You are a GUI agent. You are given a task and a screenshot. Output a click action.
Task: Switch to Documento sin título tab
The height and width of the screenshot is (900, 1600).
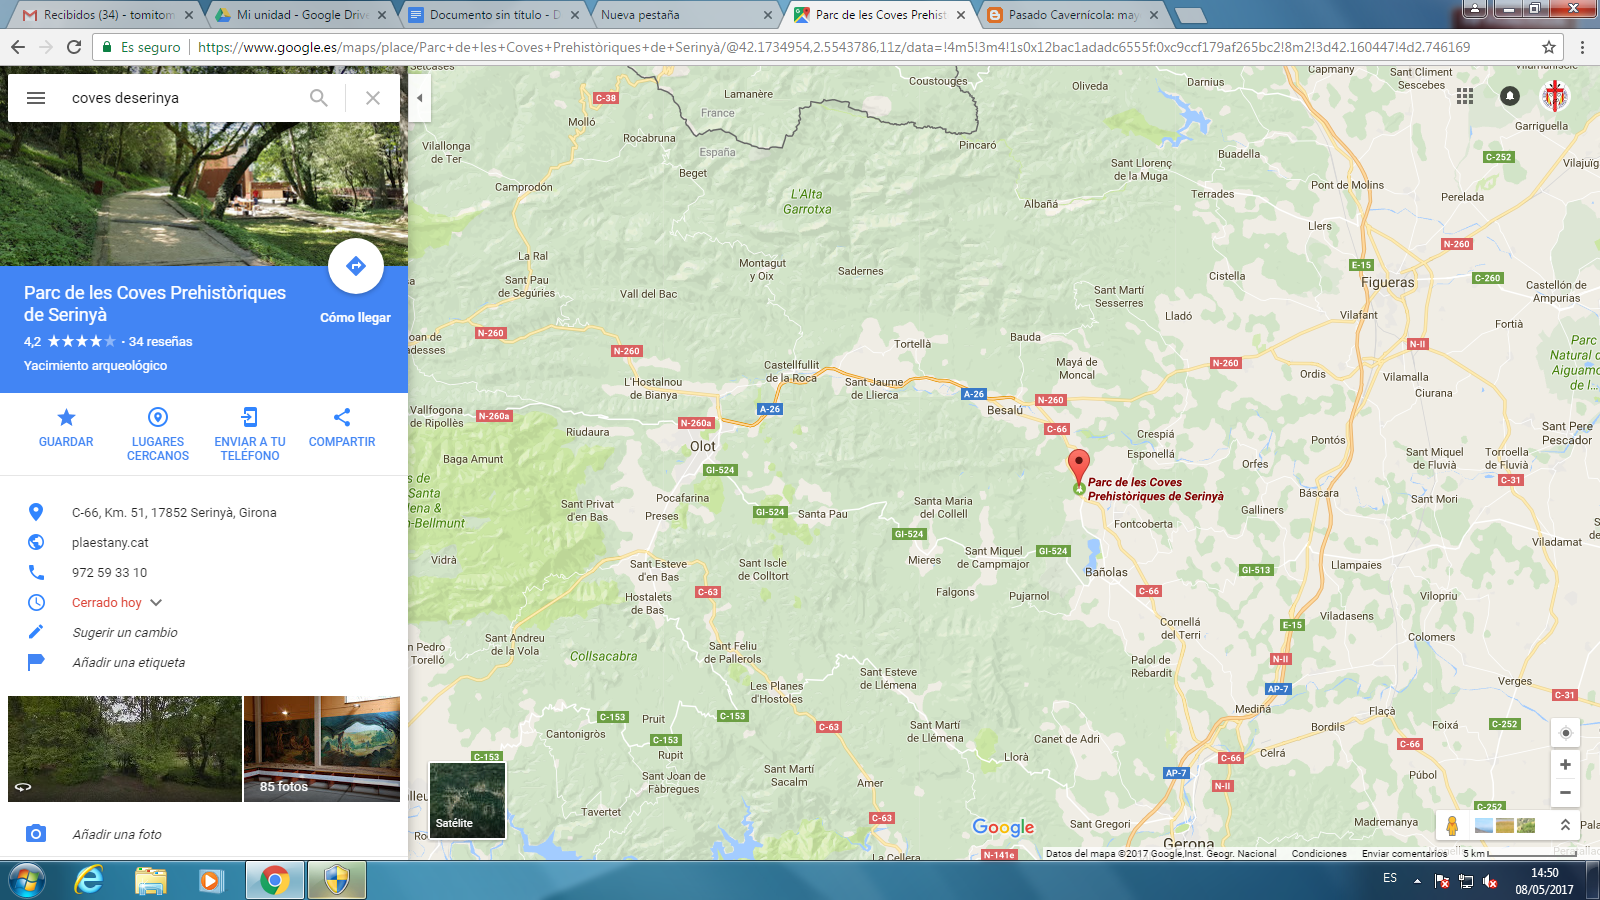coord(494,15)
